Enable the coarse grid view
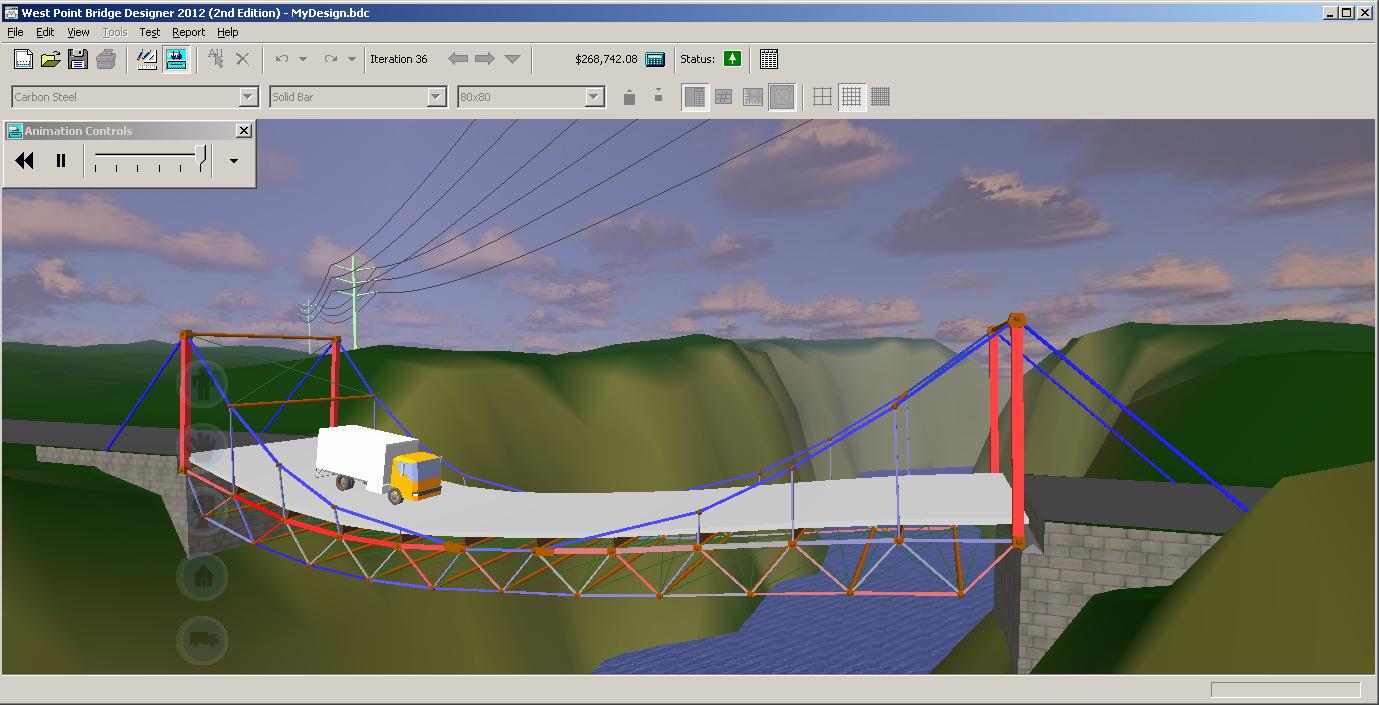Screen dimensions: 1379x705 [820, 96]
